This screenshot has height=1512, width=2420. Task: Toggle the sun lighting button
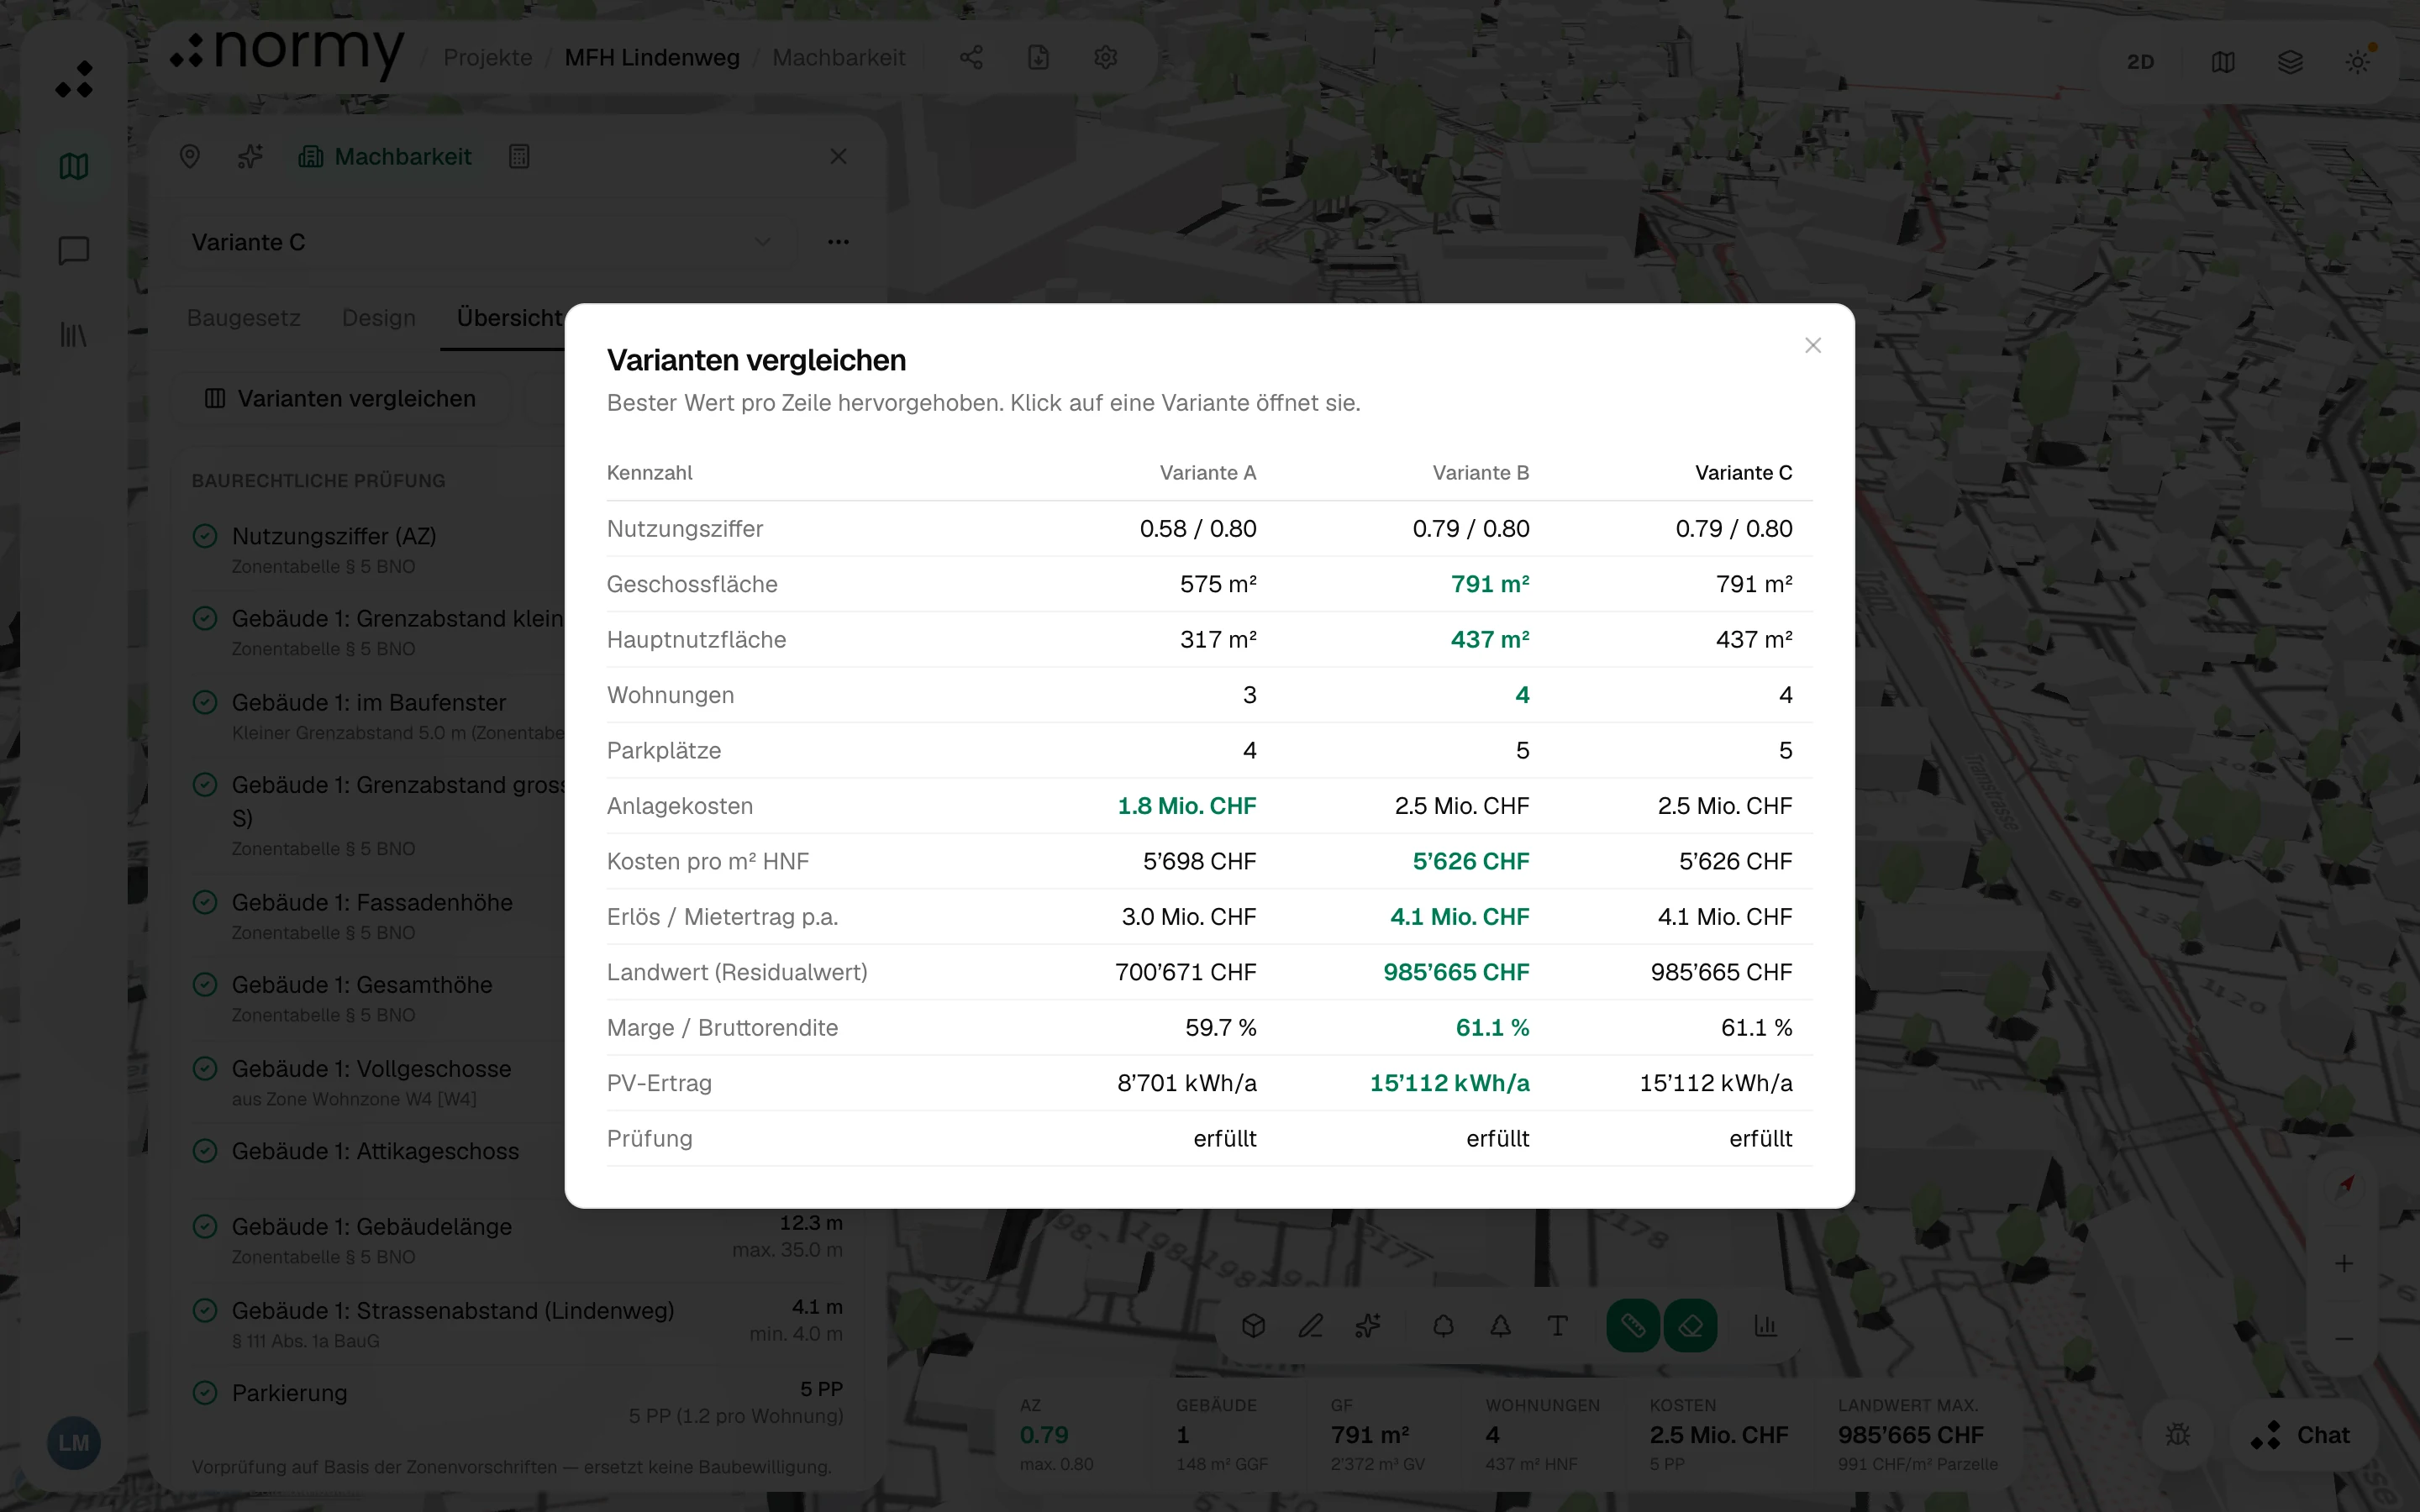point(2357,62)
